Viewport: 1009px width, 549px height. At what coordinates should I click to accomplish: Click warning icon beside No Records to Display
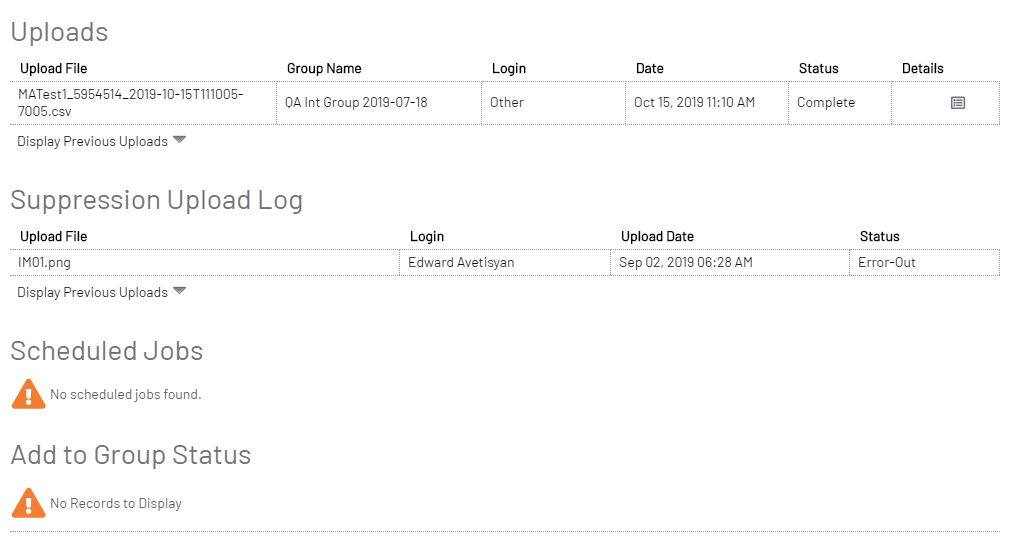coord(28,503)
